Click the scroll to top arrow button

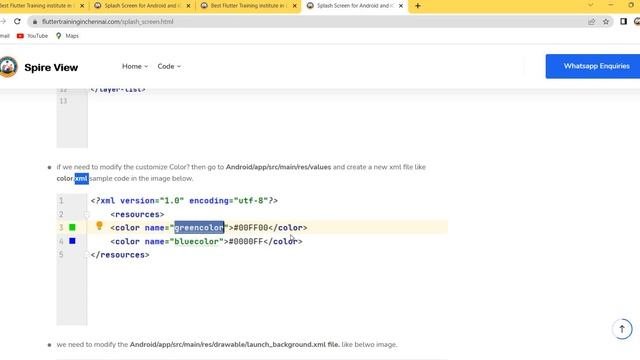click(x=622, y=329)
